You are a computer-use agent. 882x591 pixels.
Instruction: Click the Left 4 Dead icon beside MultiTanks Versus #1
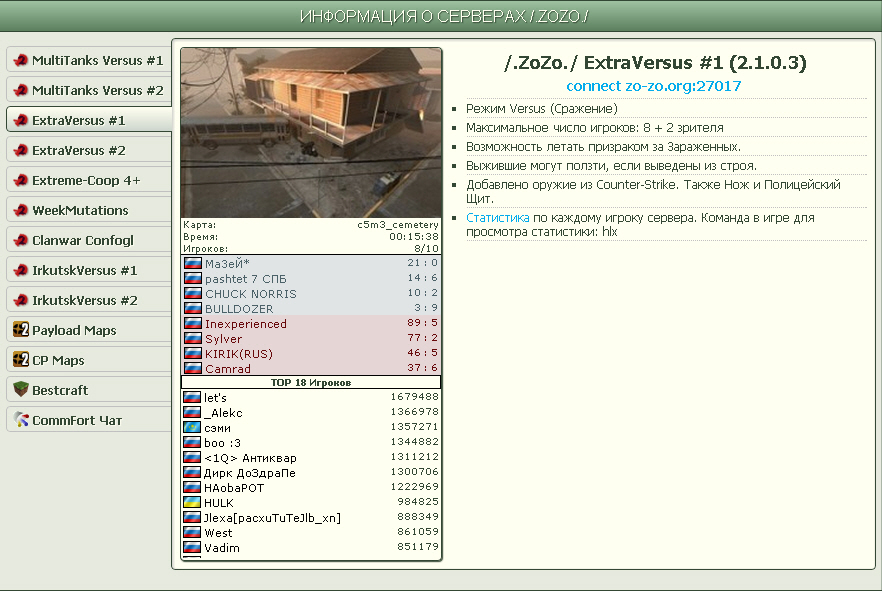click(20, 60)
